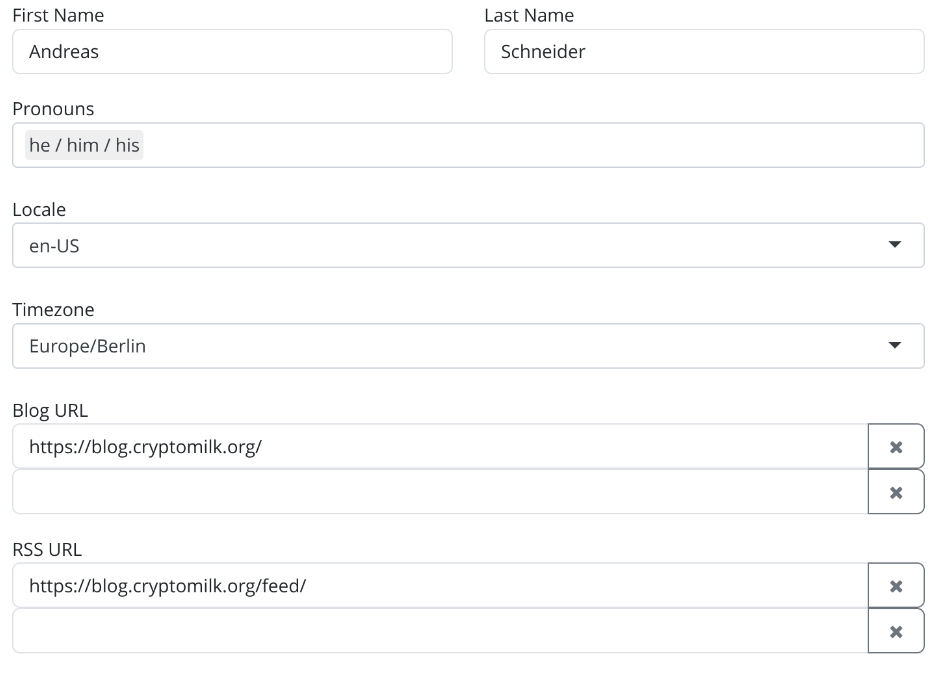
Task: Clear the empty second RSS URL row
Action: coord(896,631)
